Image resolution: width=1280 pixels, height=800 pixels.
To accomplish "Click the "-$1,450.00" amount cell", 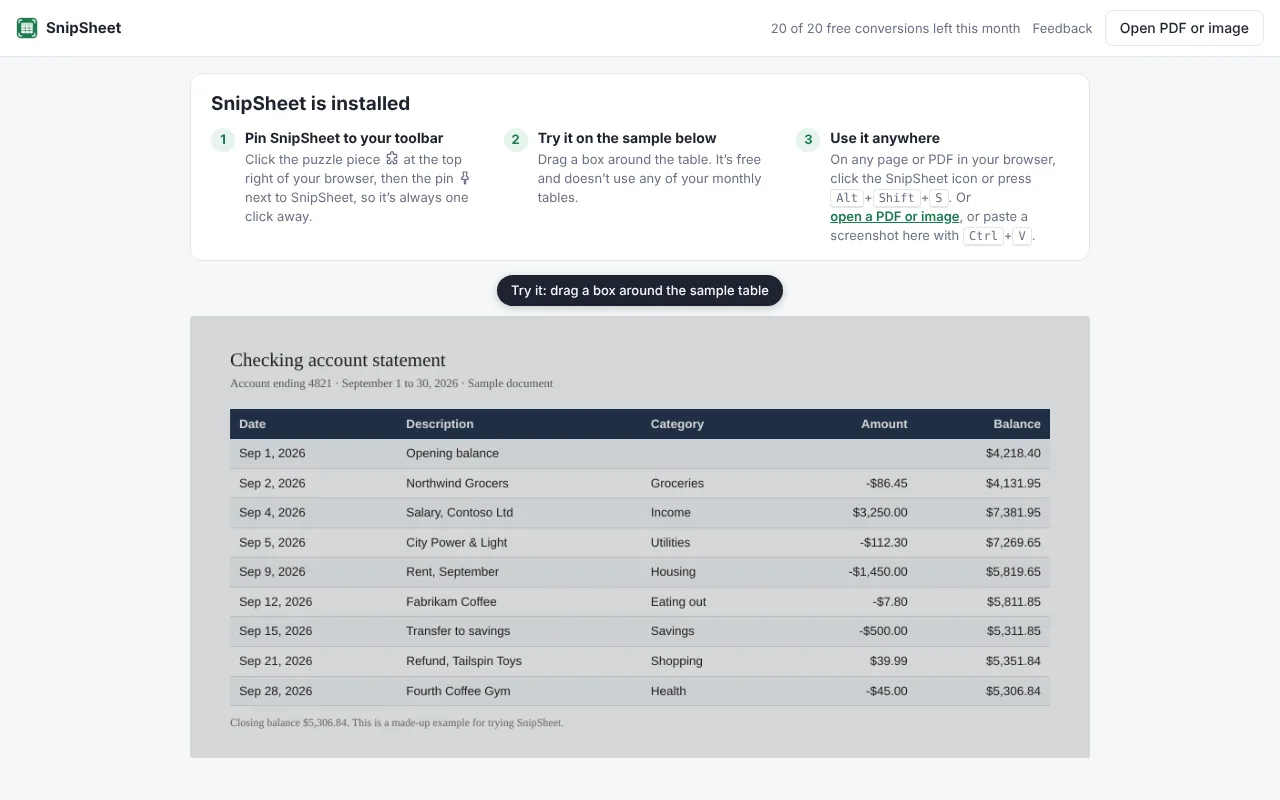I will pyautogui.click(x=878, y=572).
